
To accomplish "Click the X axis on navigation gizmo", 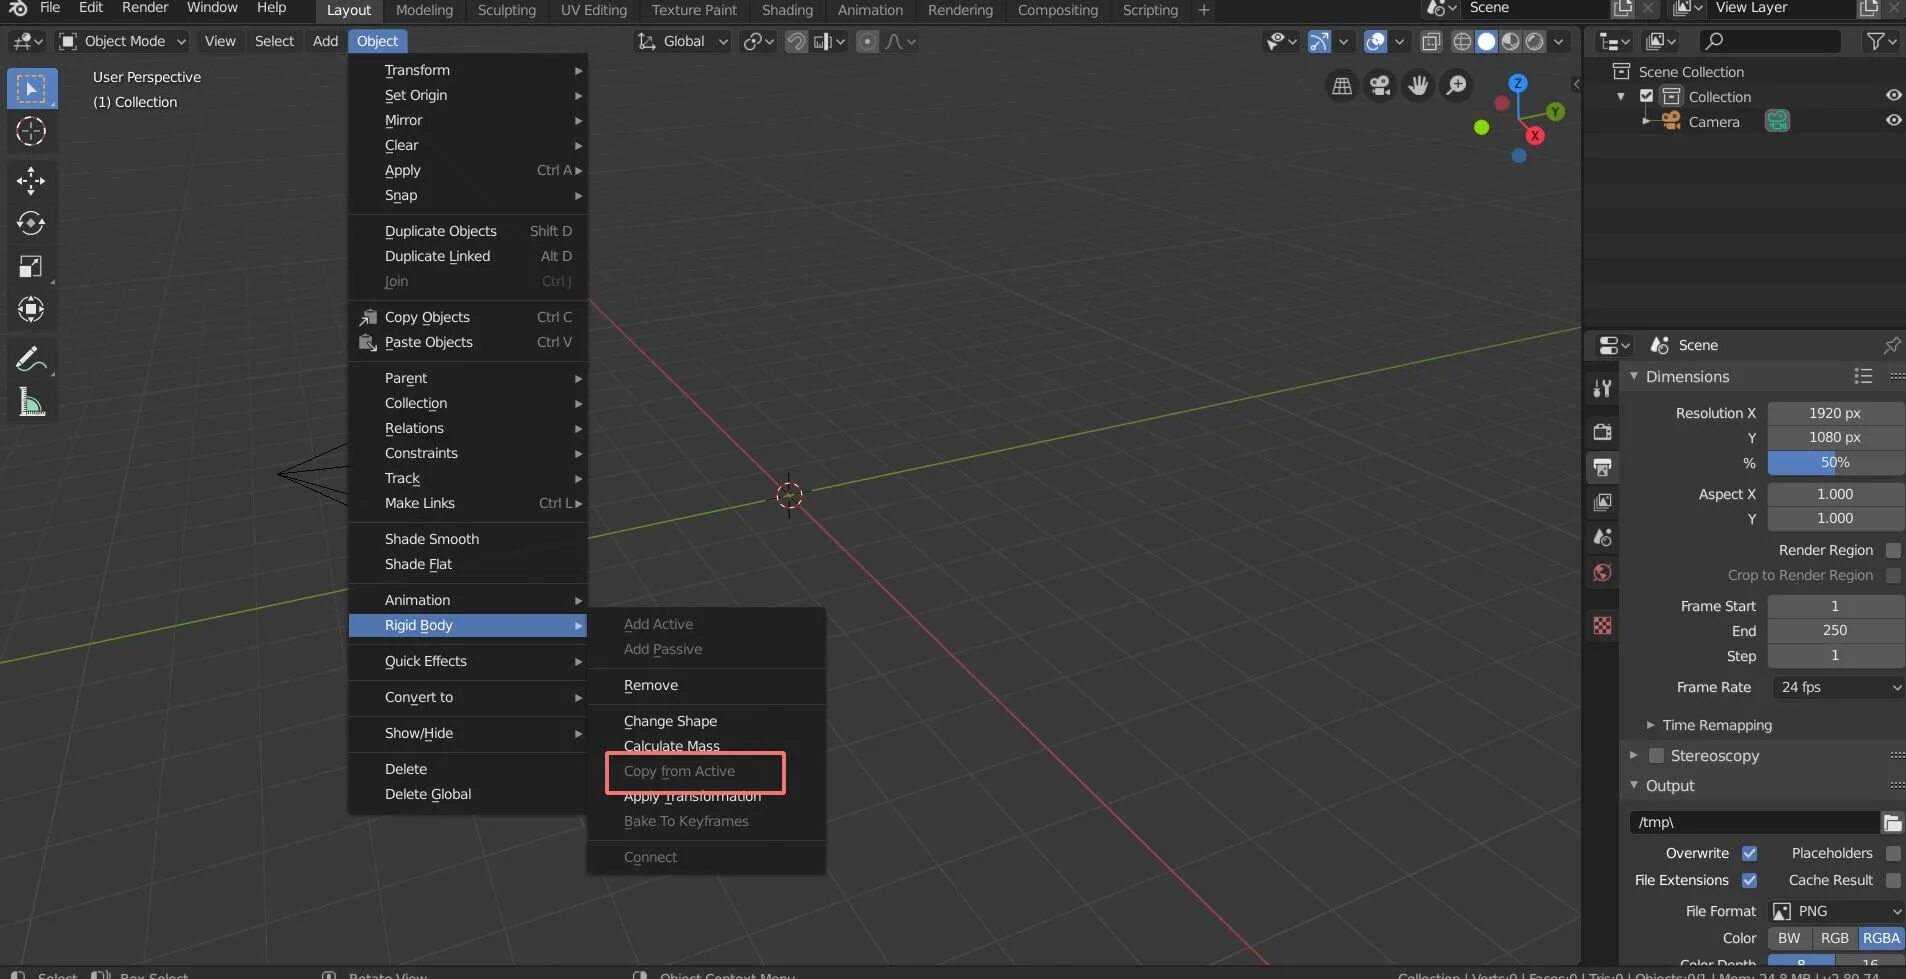I will tap(1535, 136).
